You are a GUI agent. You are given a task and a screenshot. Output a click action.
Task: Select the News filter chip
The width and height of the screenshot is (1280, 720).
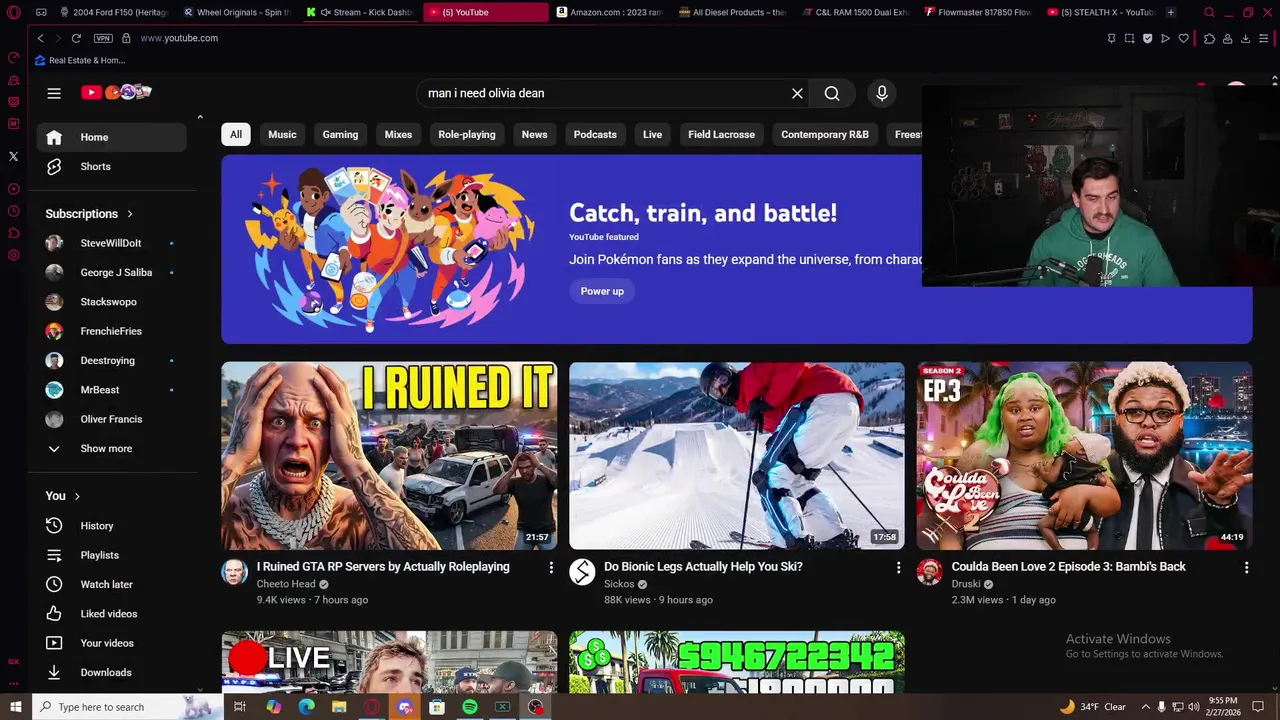click(x=534, y=134)
